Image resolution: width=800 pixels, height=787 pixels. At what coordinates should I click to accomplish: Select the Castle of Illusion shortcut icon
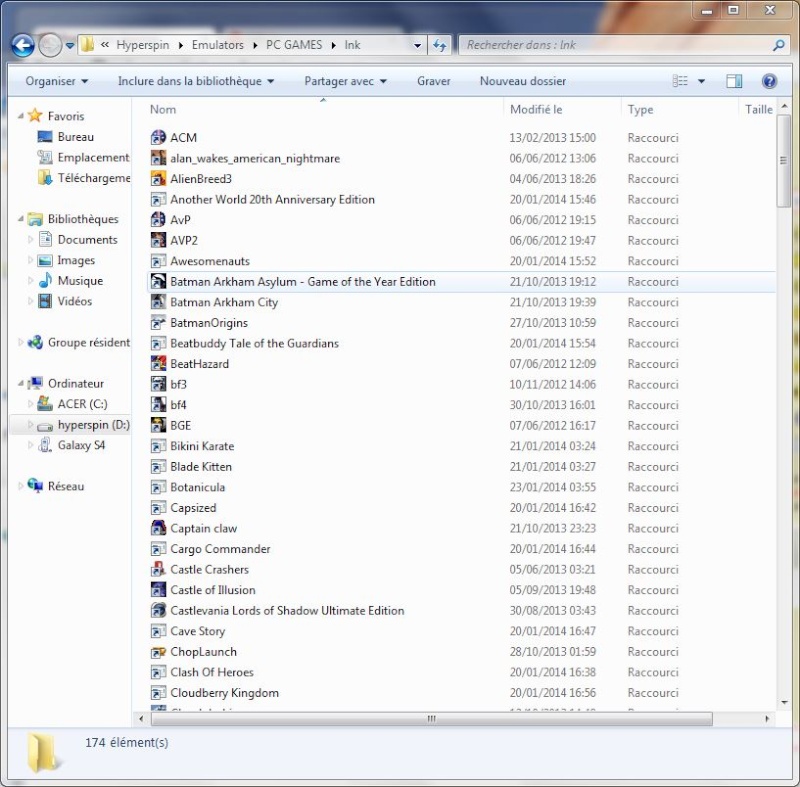158,589
